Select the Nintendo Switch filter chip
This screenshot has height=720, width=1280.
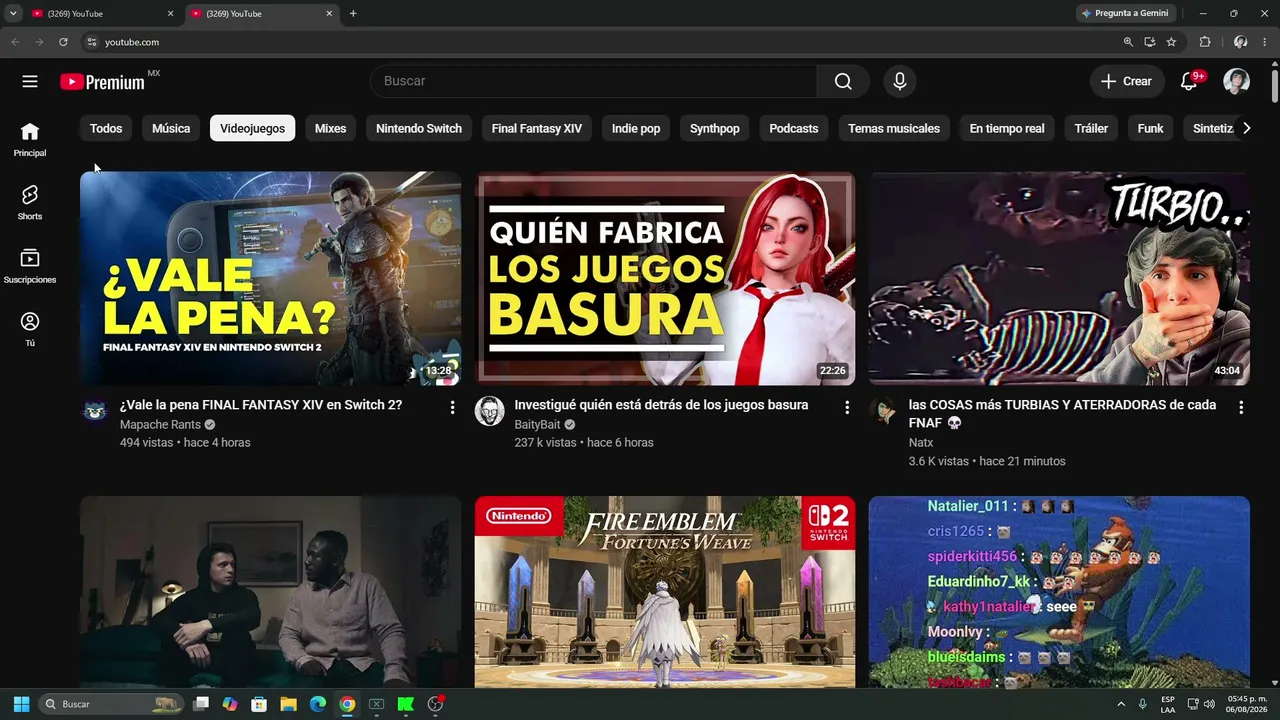click(x=419, y=128)
